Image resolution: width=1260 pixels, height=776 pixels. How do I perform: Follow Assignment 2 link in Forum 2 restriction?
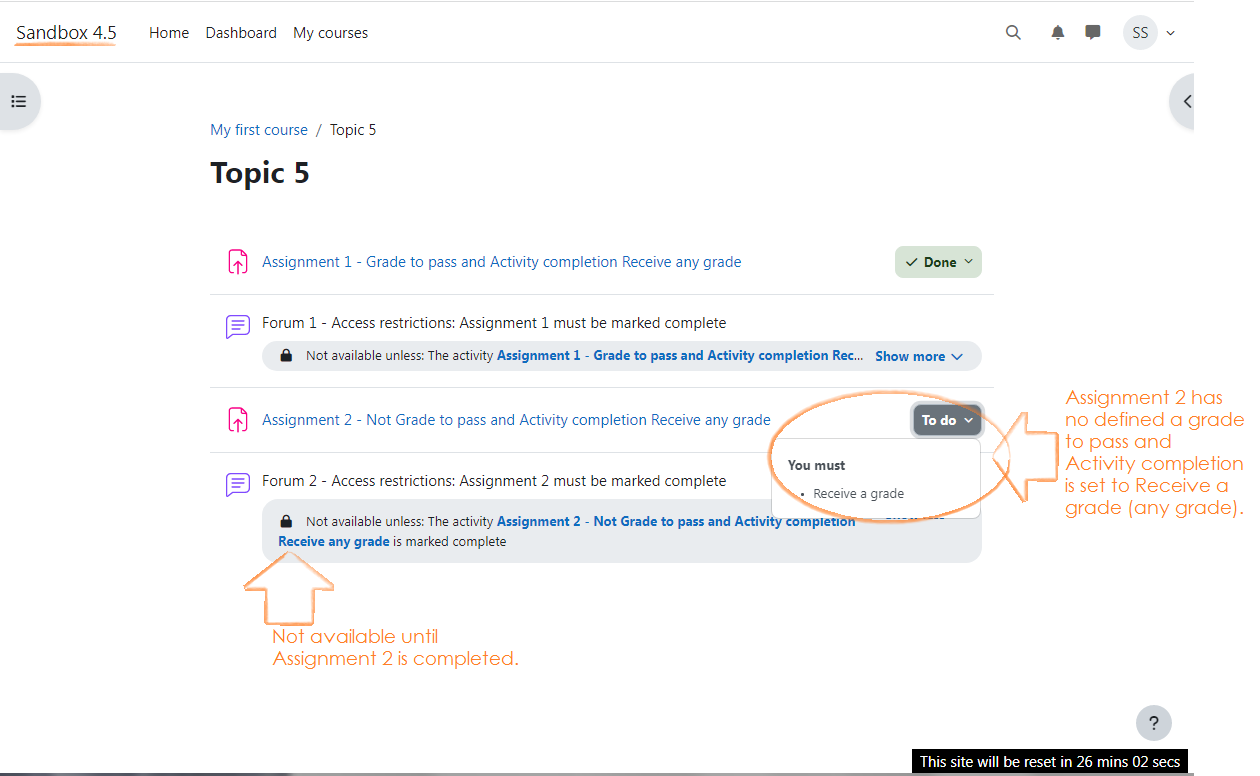point(567,531)
